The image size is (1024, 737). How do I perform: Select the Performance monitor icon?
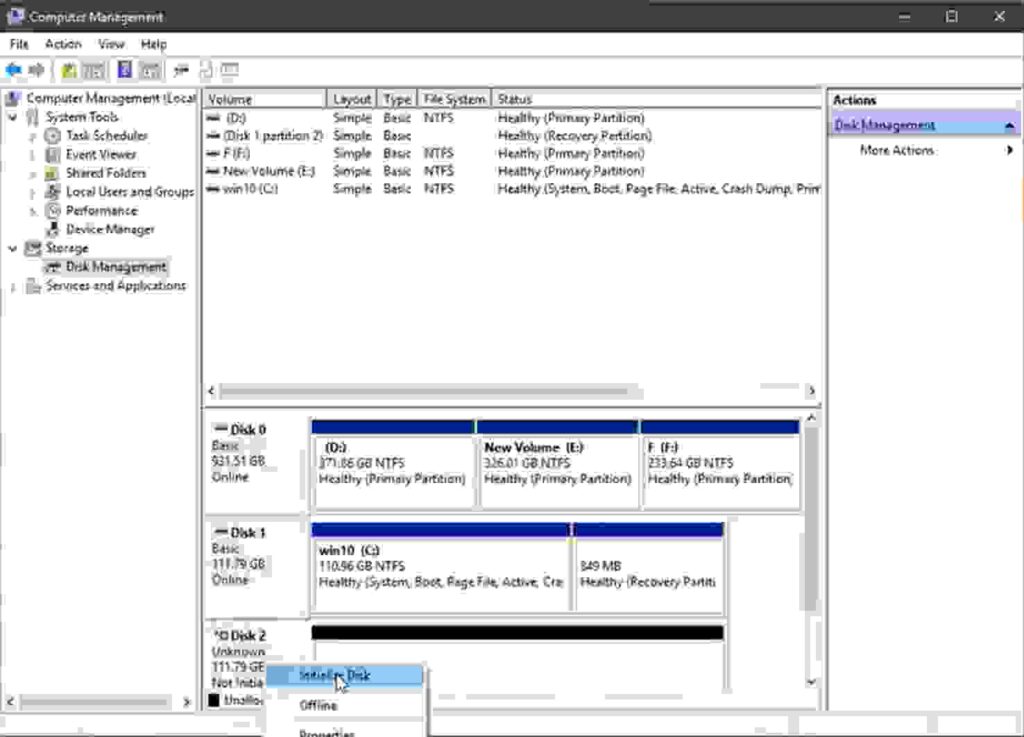point(54,209)
